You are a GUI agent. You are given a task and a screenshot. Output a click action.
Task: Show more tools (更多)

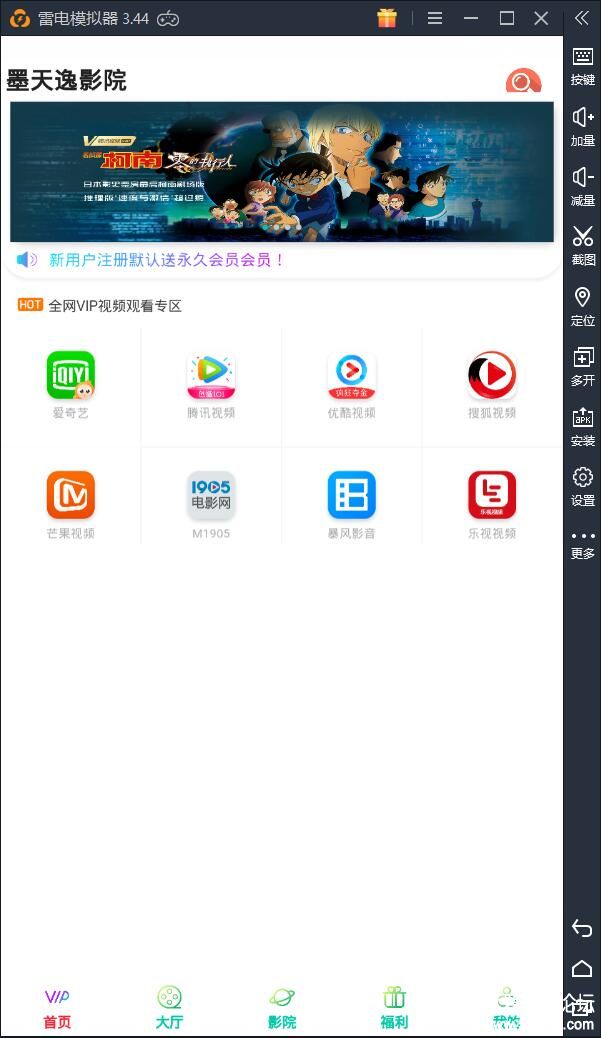click(582, 545)
